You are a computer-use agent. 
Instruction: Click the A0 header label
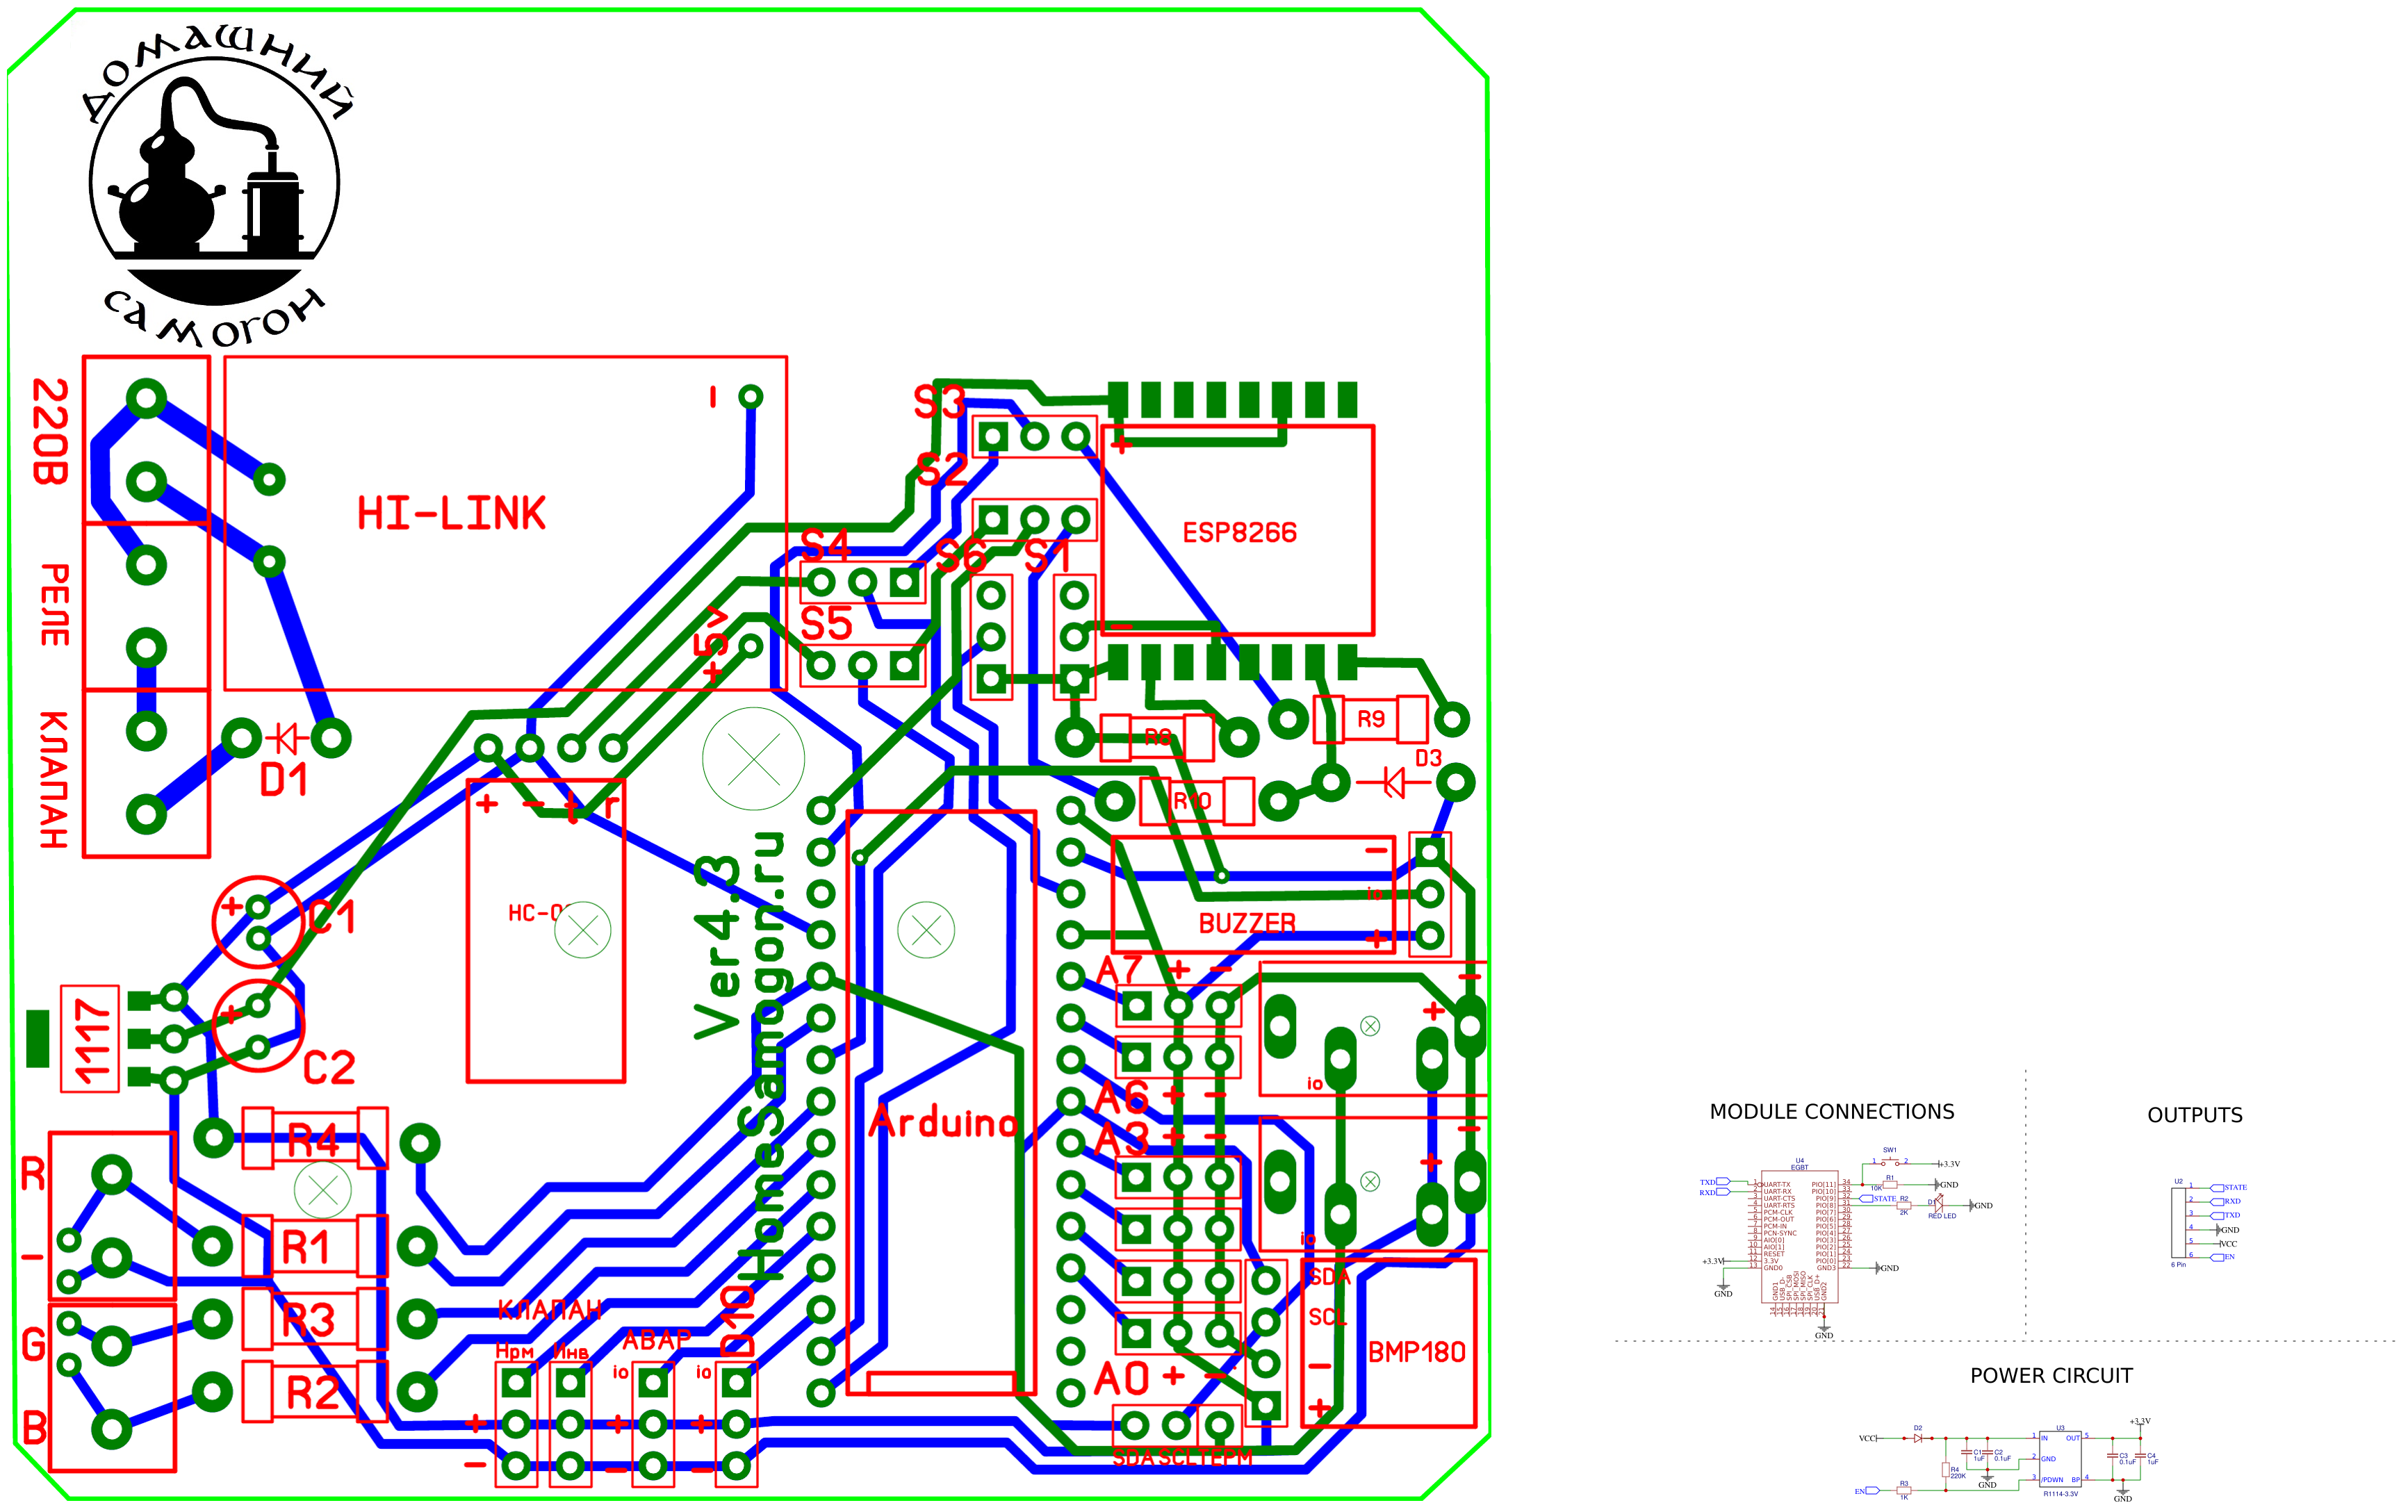1122,1378
